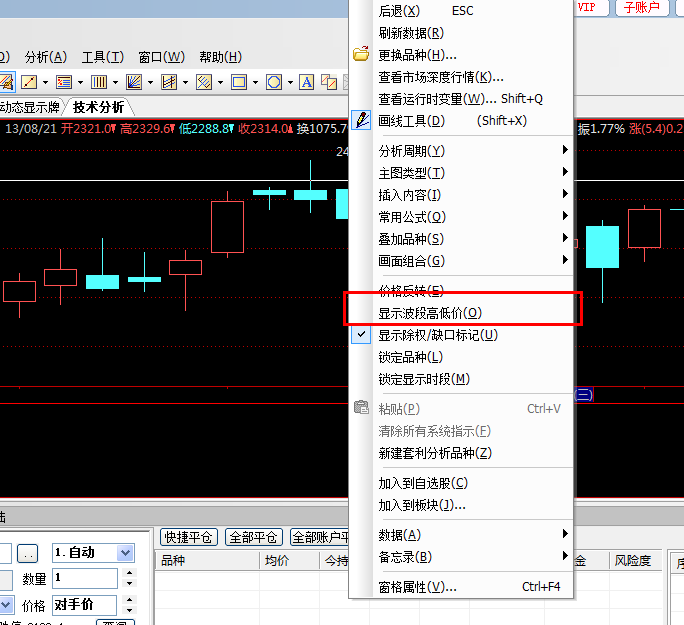
Task: Select the fan lines drawing tool
Action: pyautogui.click(x=134, y=82)
